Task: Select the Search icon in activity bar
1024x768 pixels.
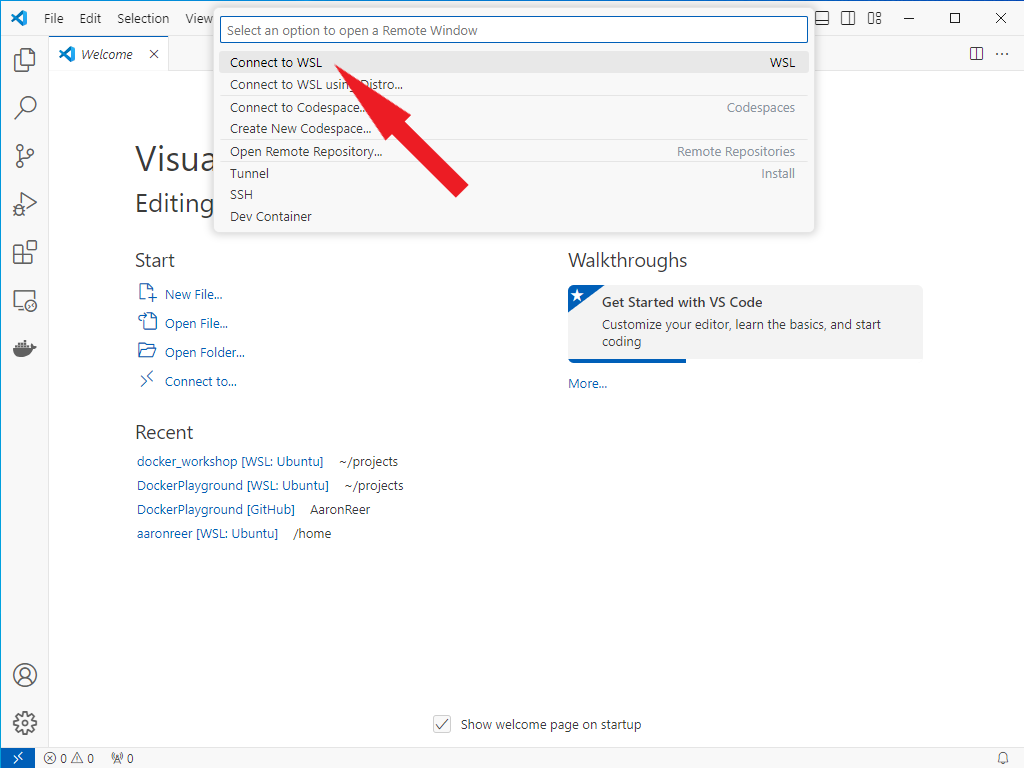Action: pyautogui.click(x=23, y=108)
